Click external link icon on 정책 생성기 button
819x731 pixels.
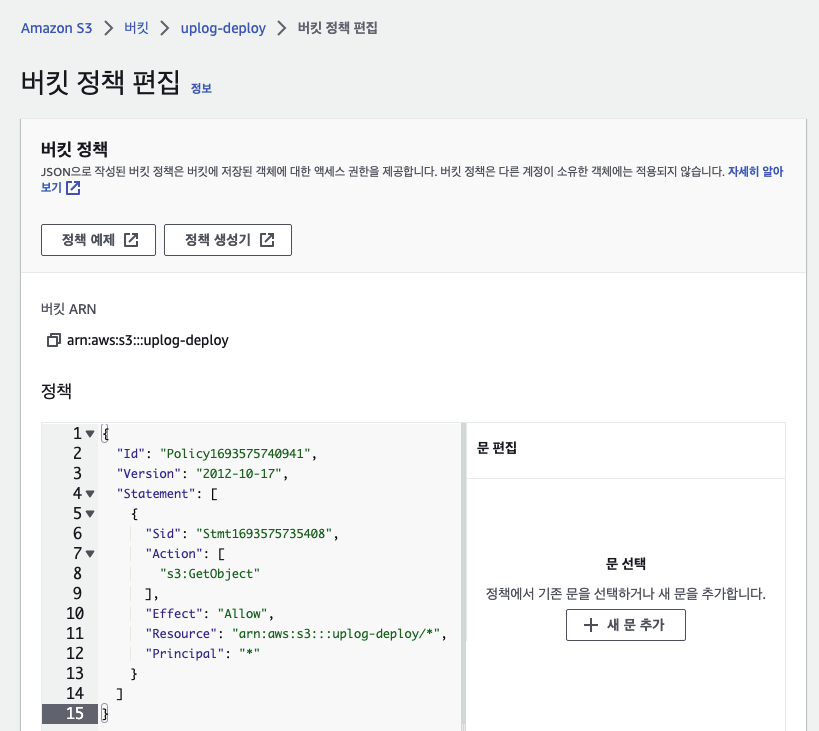pos(267,240)
